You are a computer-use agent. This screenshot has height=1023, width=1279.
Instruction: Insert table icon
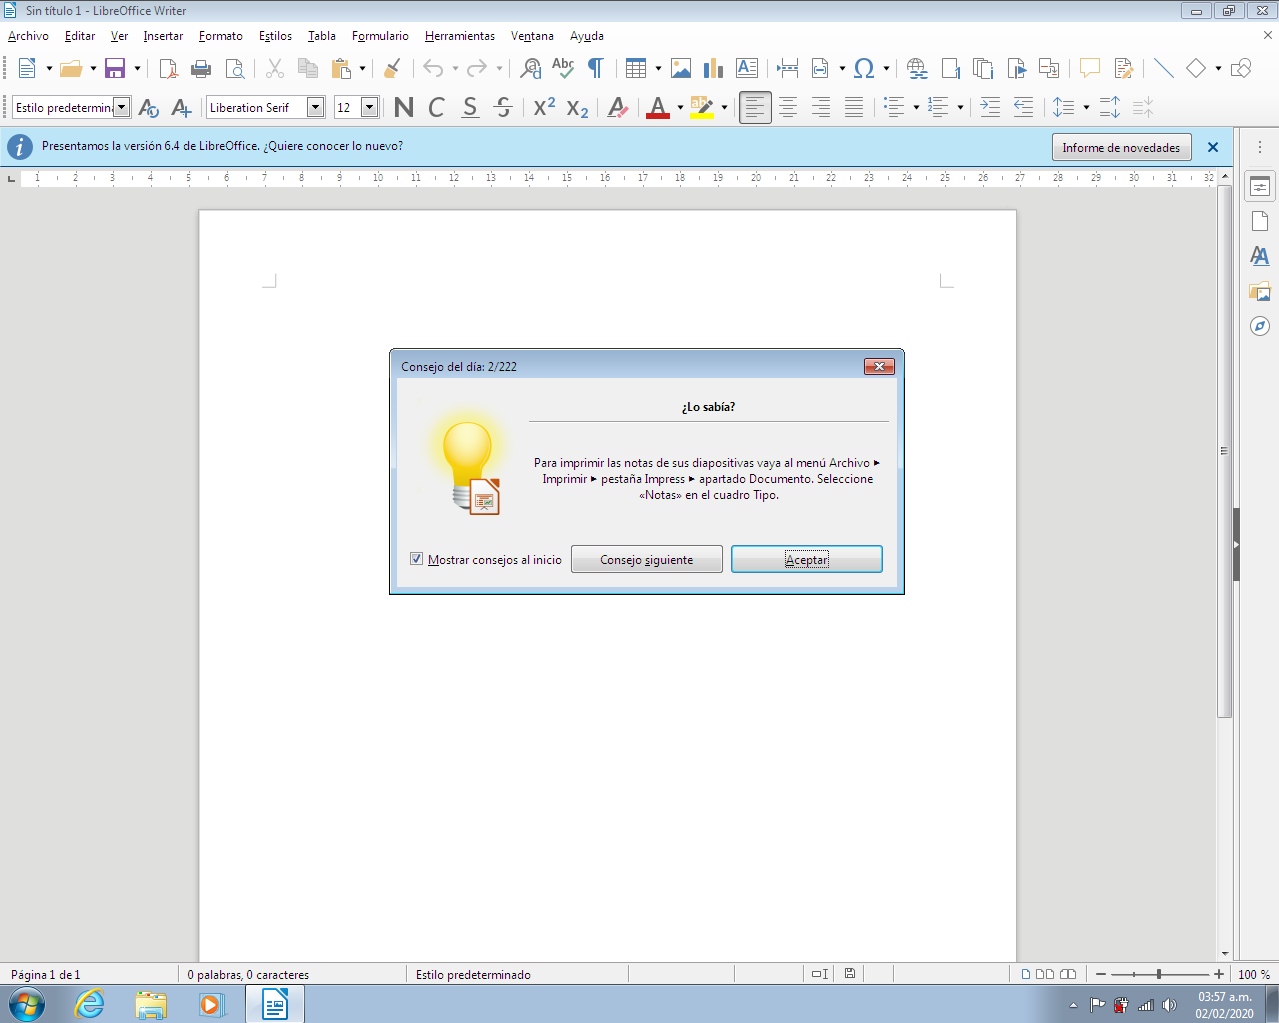(x=636, y=68)
